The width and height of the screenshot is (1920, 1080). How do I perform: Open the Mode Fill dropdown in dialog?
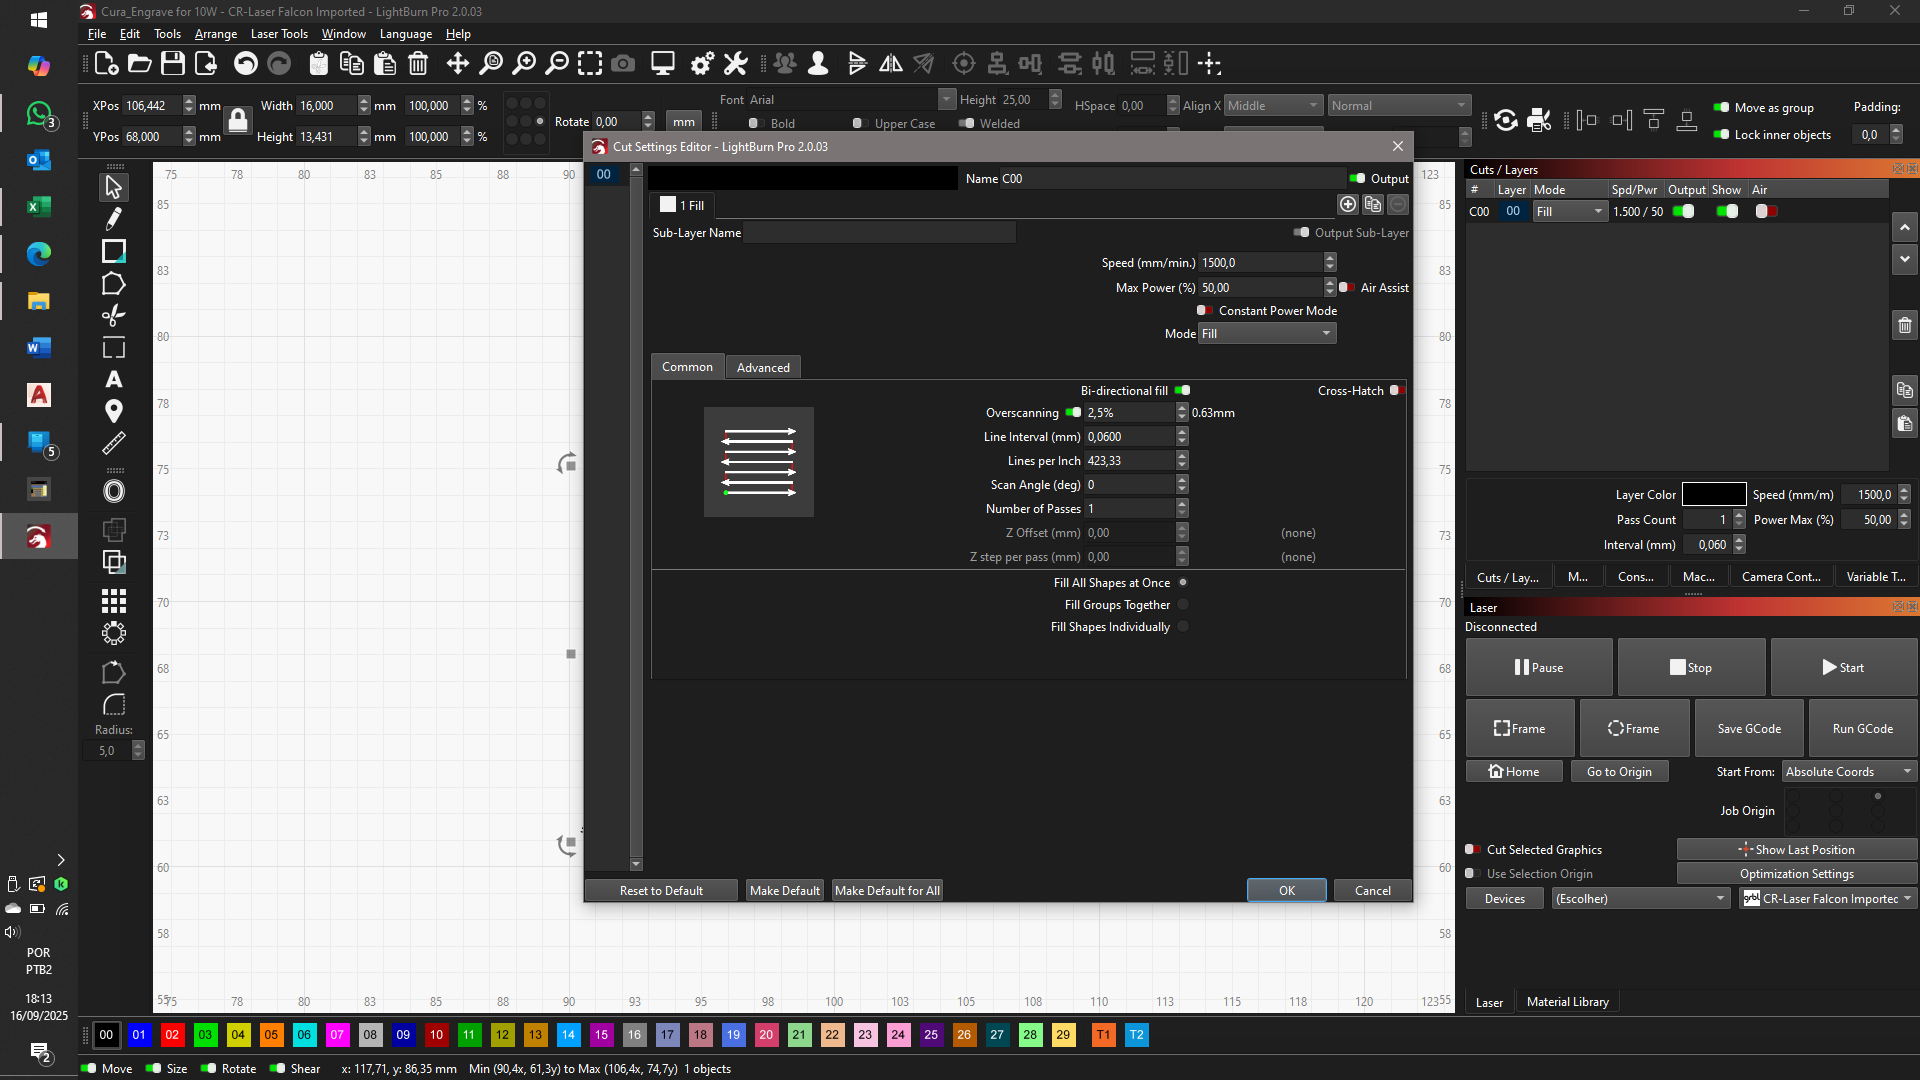coord(1267,334)
